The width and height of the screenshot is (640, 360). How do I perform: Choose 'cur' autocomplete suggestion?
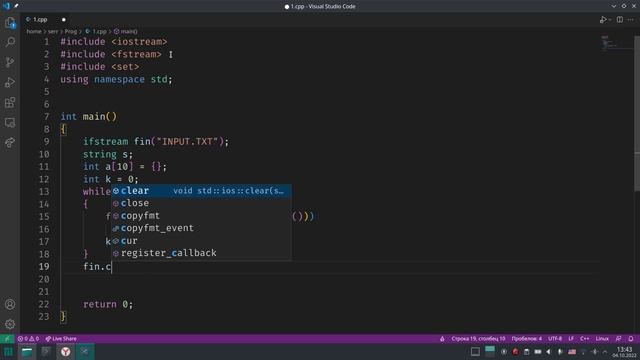pos(202,241)
